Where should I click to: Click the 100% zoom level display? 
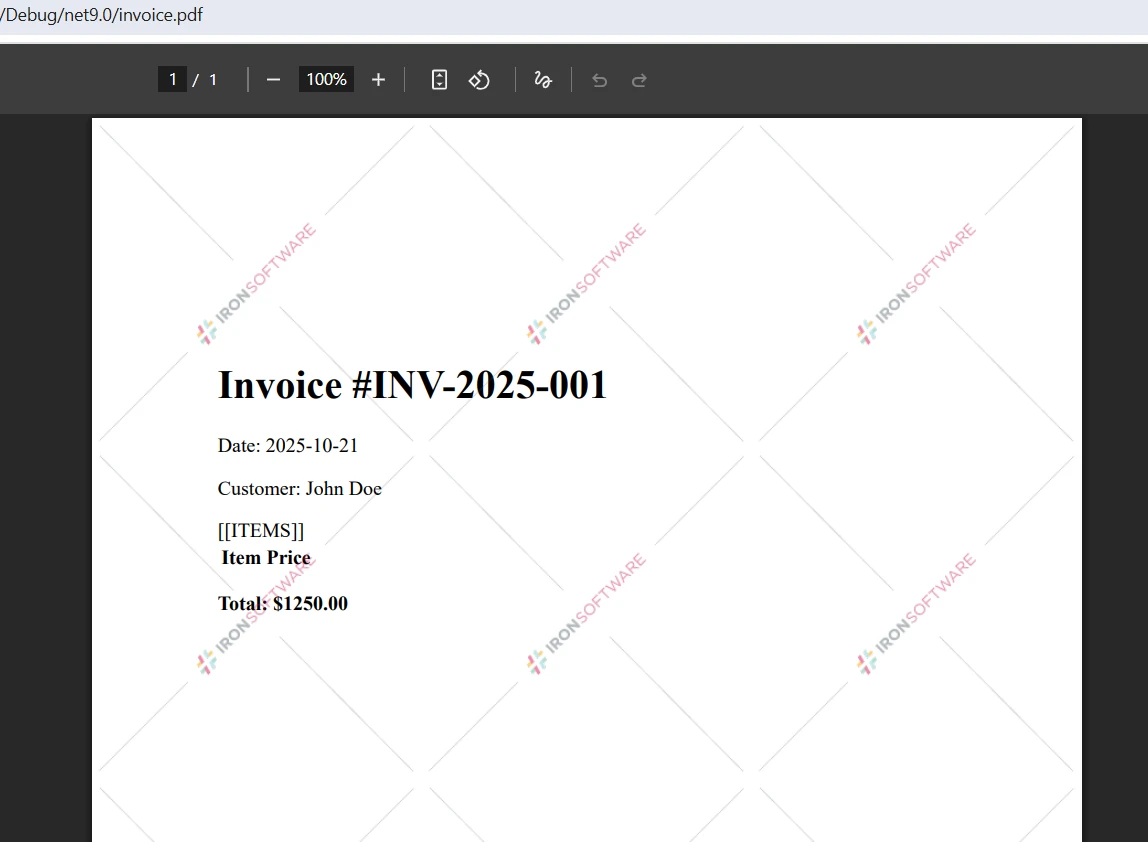[x=325, y=79]
